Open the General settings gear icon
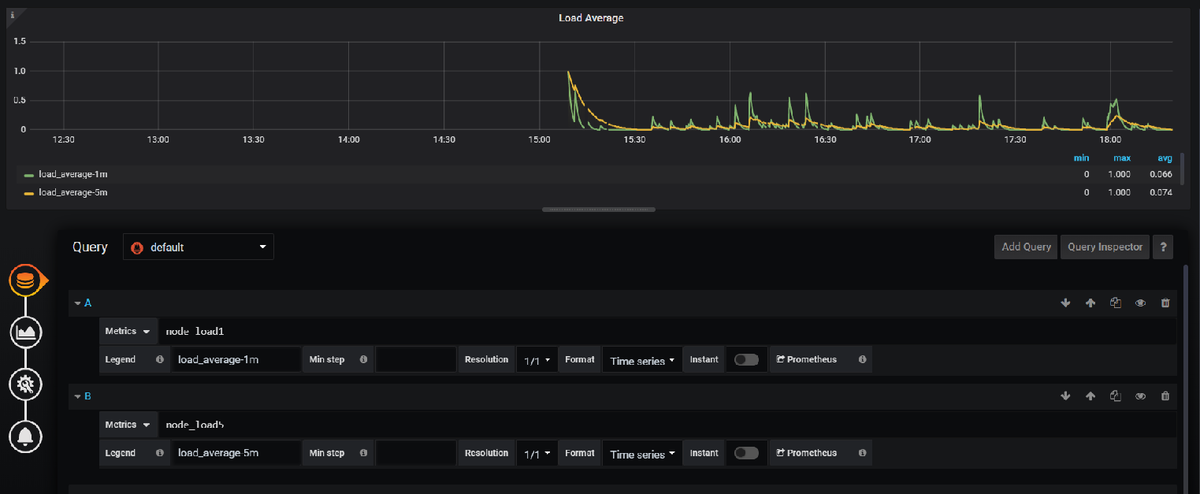This screenshot has height=494, width=1200. (24, 384)
